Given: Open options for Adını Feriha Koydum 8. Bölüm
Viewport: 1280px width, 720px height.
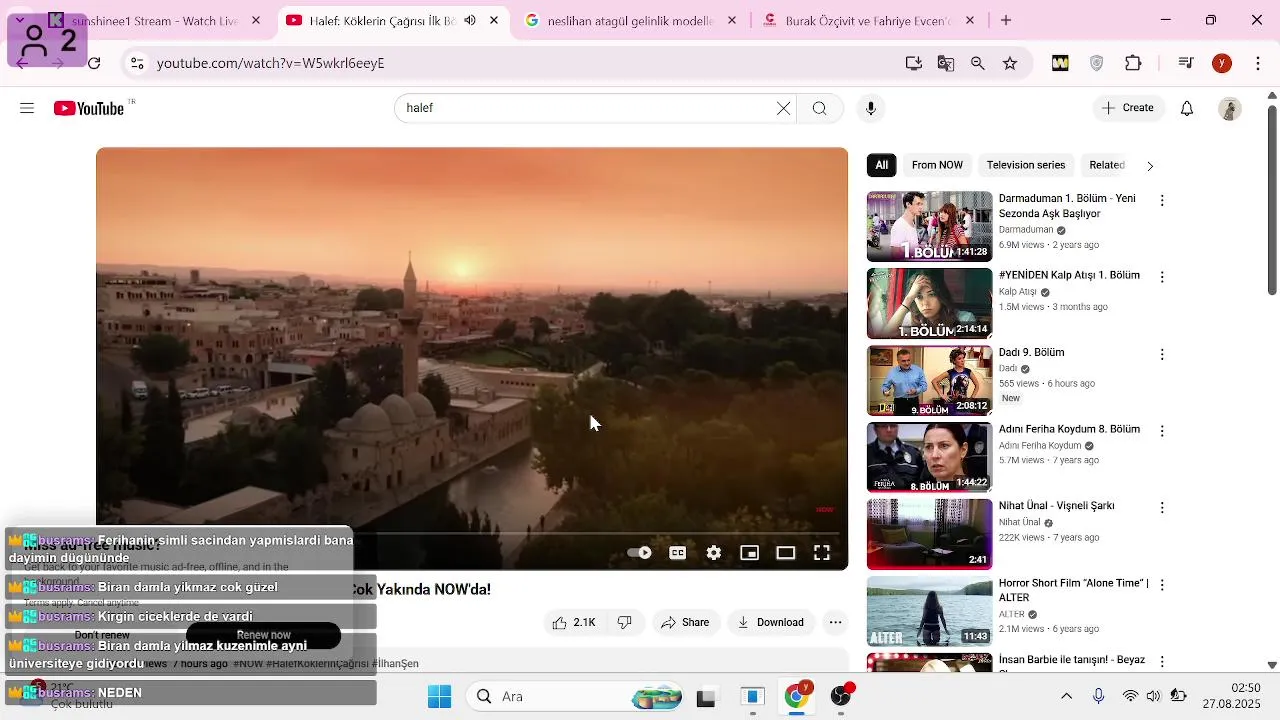Looking at the screenshot, I should click(1162, 431).
